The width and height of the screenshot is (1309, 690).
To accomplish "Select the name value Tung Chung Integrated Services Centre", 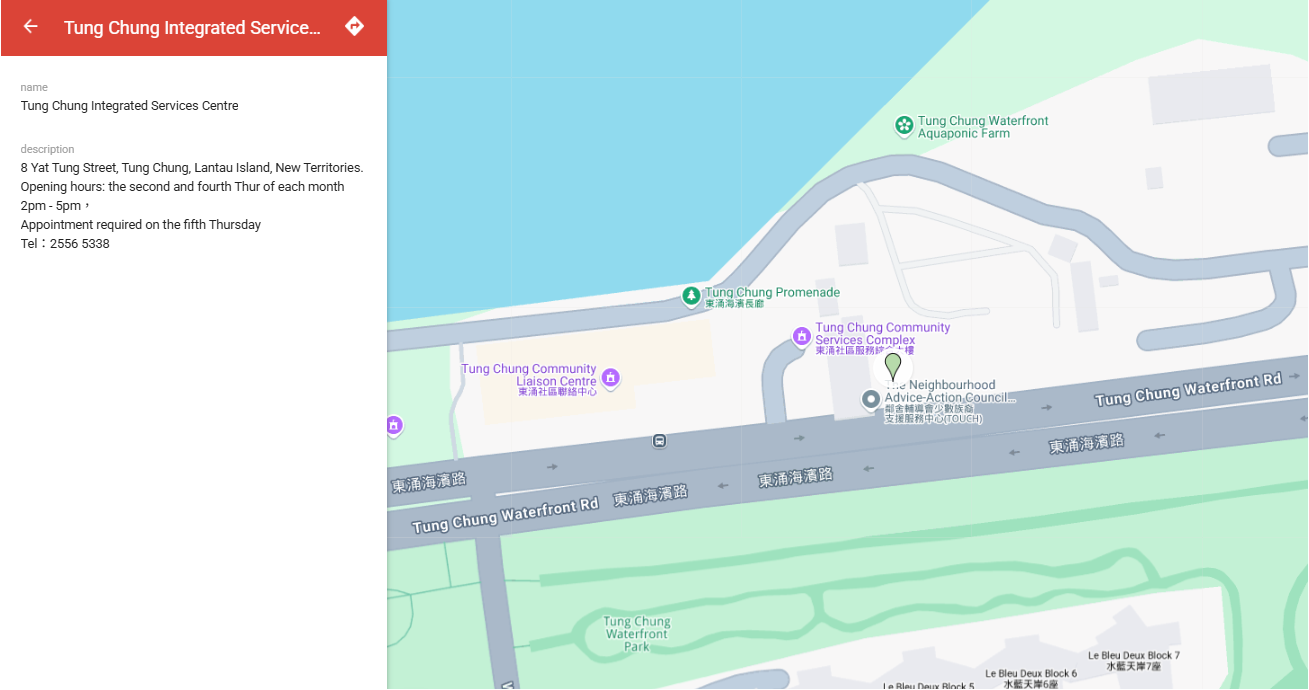I will pyautogui.click(x=130, y=106).
